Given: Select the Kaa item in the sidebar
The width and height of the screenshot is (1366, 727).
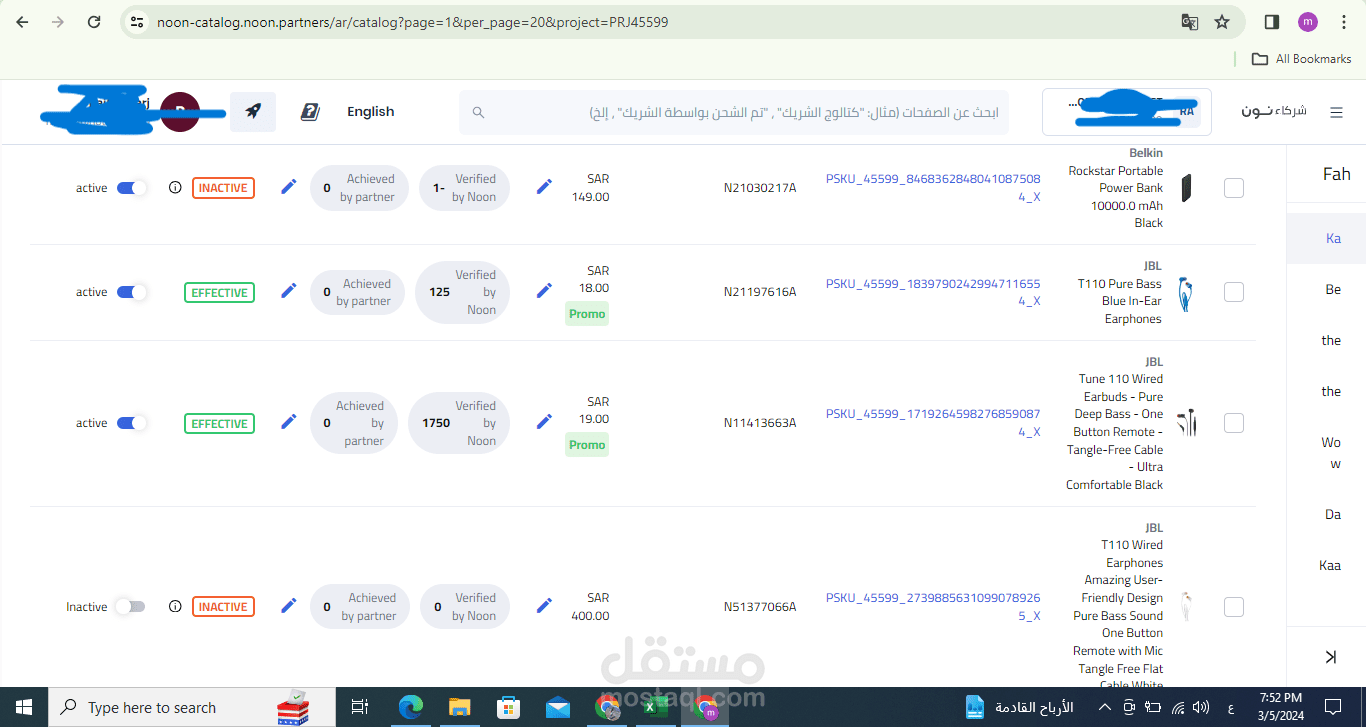Looking at the screenshot, I should coord(1330,565).
